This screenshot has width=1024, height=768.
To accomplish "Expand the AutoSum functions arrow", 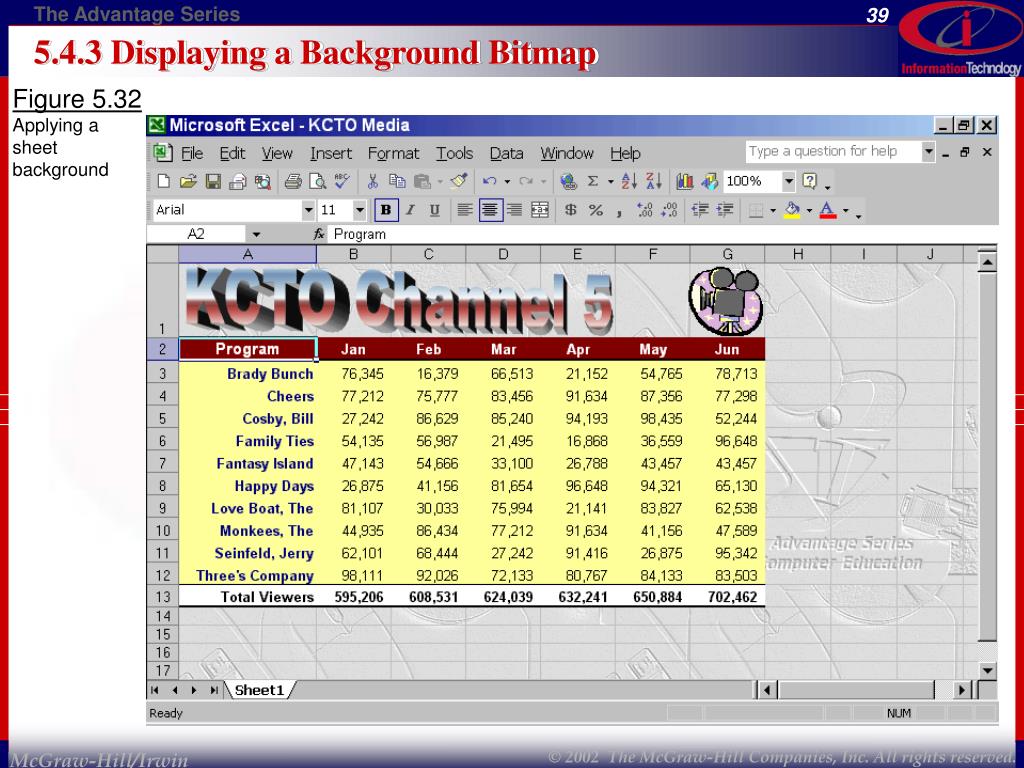I will pyautogui.click(x=611, y=182).
